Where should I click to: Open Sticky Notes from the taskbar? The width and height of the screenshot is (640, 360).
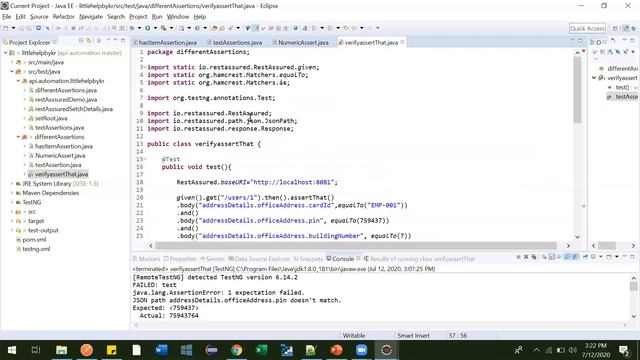click(111, 350)
